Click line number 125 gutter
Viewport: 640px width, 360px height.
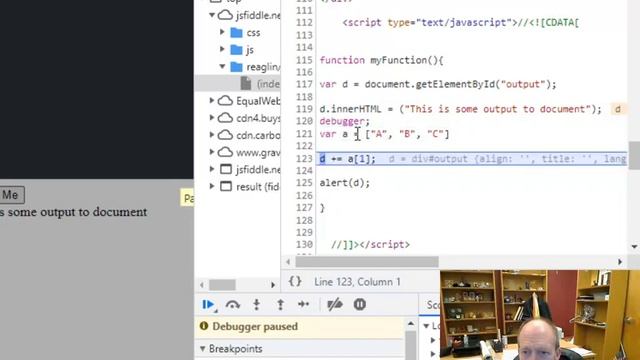(x=304, y=183)
